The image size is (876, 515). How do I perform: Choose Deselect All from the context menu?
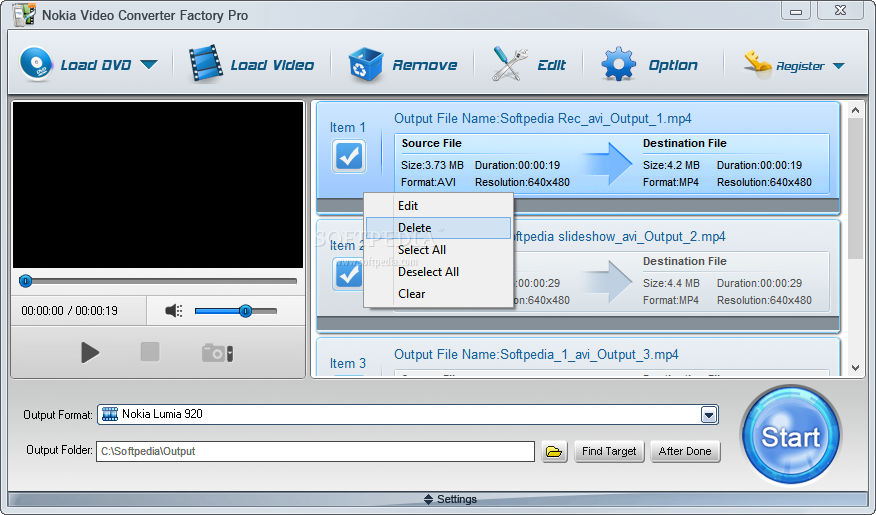(439, 272)
